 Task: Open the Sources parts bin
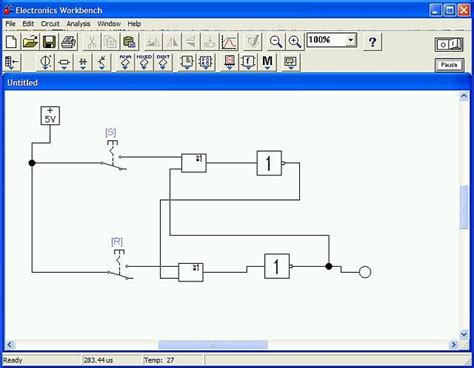click(x=46, y=62)
